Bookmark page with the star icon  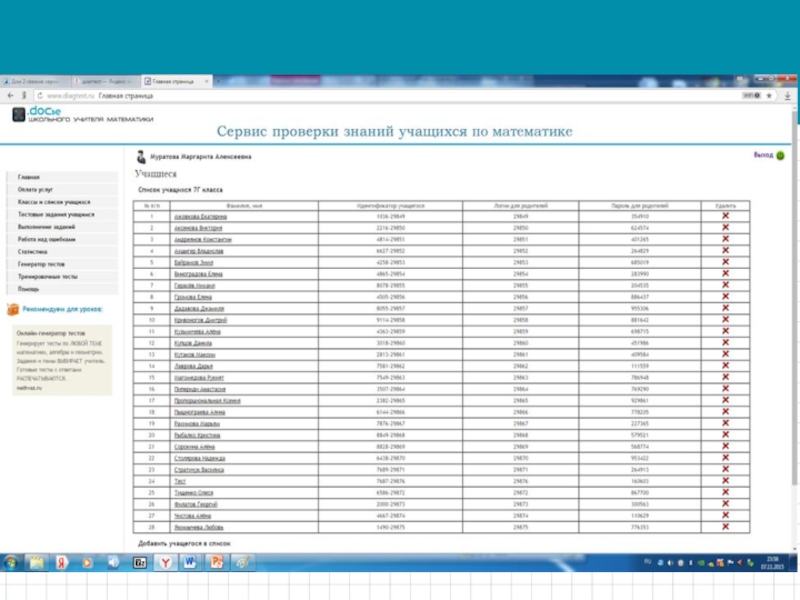click(769, 95)
